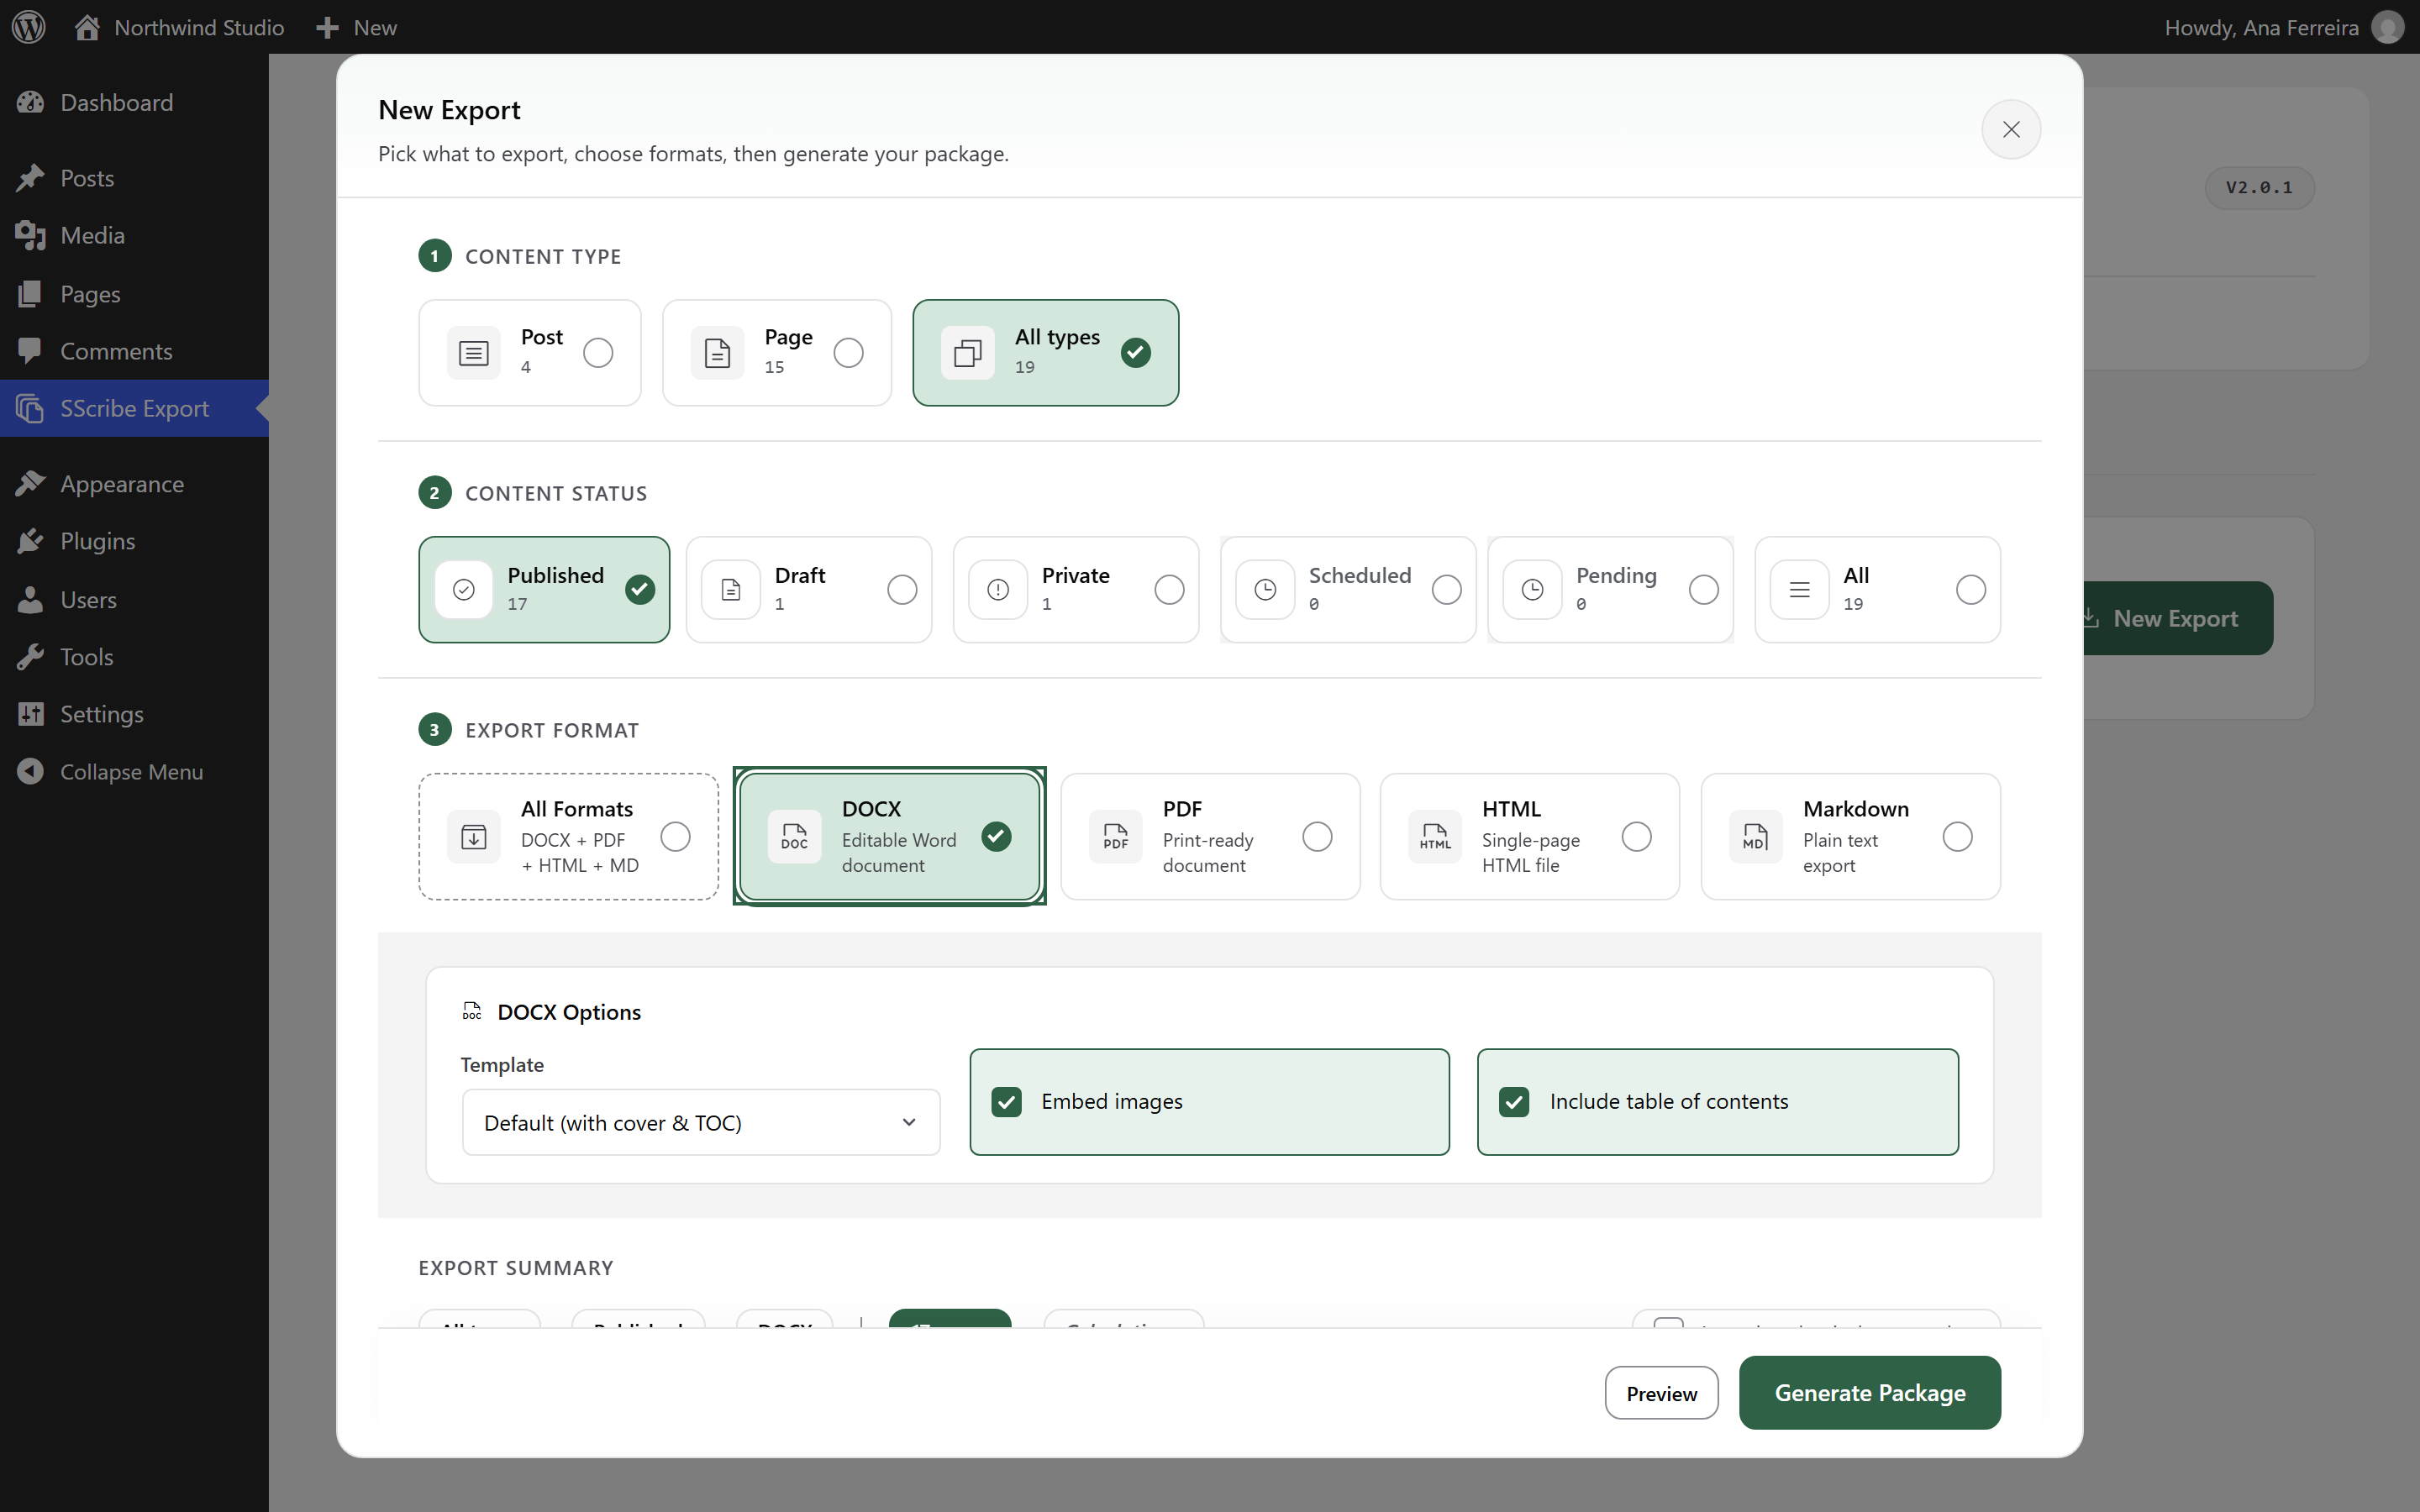This screenshot has height=1512, width=2420.
Task: Click the Settings sliders icon in sidebar
Action: point(30,714)
